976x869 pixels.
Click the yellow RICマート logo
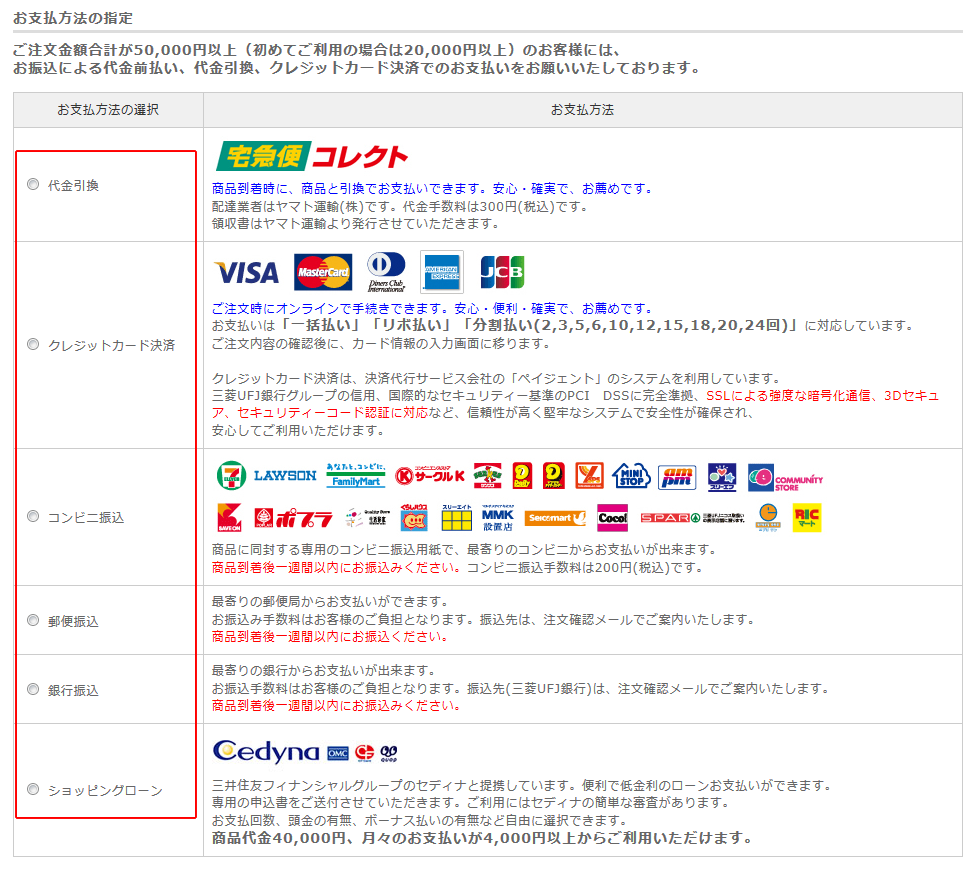[807, 517]
